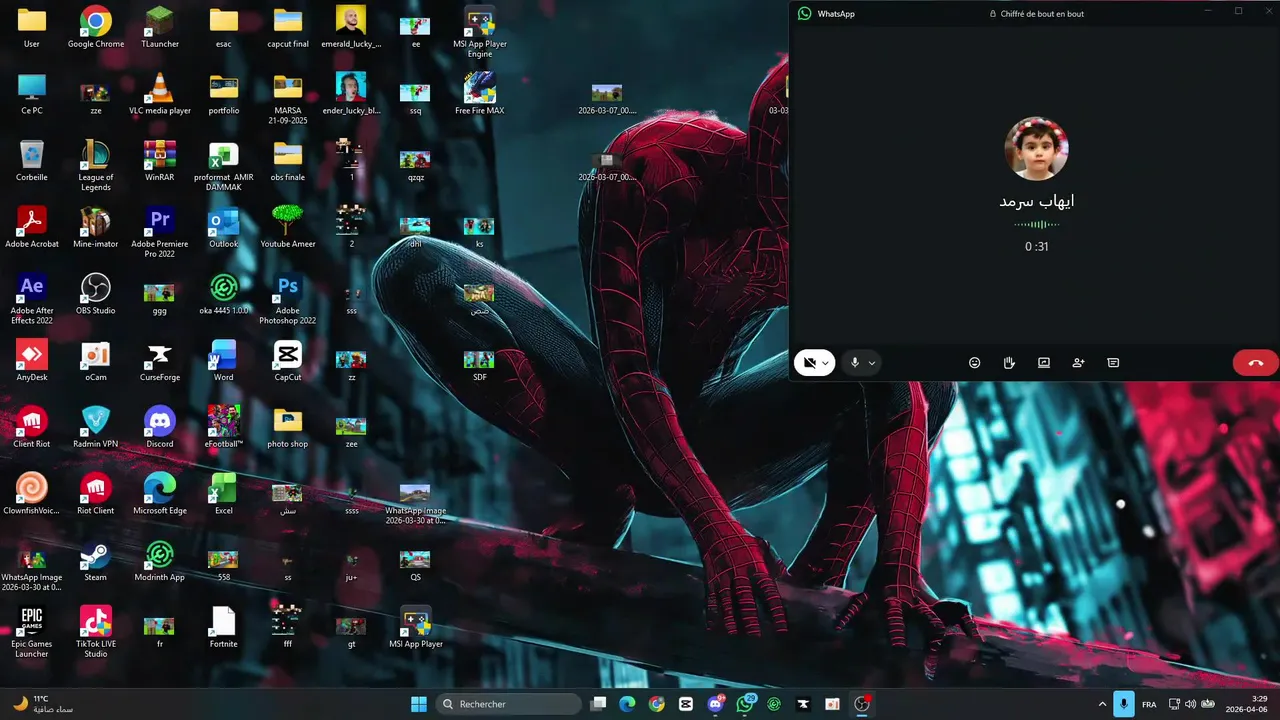Select Modrinth App desktop icon
This screenshot has width=1280, height=720.
tap(160, 560)
